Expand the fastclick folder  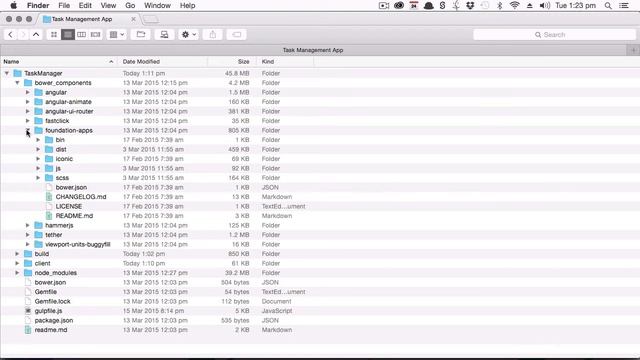(x=28, y=121)
